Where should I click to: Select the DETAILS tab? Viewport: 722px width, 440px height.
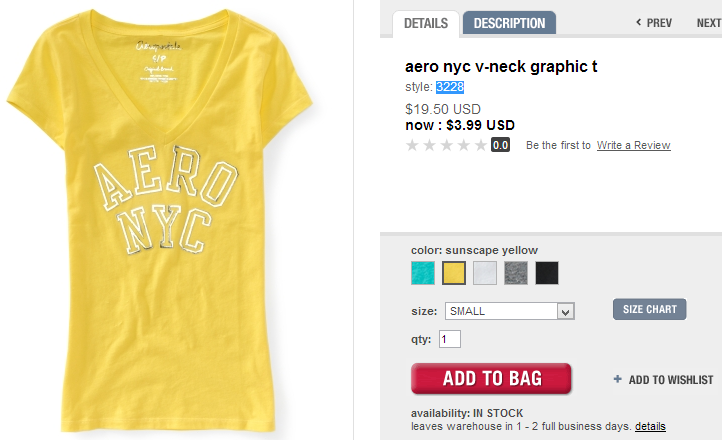425,23
